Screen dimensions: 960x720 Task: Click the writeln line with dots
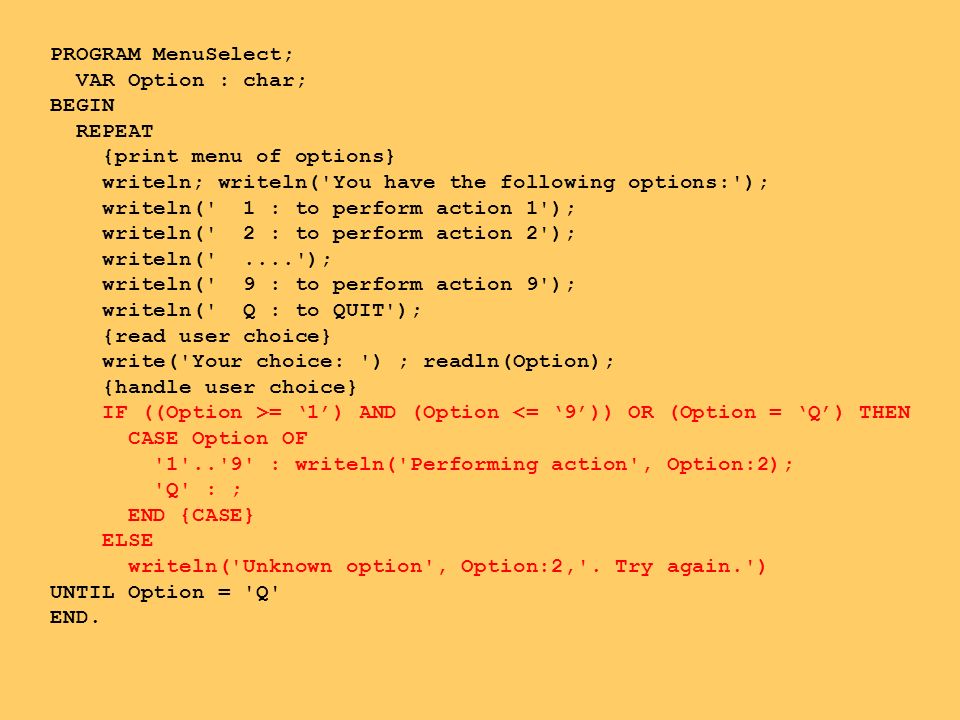coord(217,260)
